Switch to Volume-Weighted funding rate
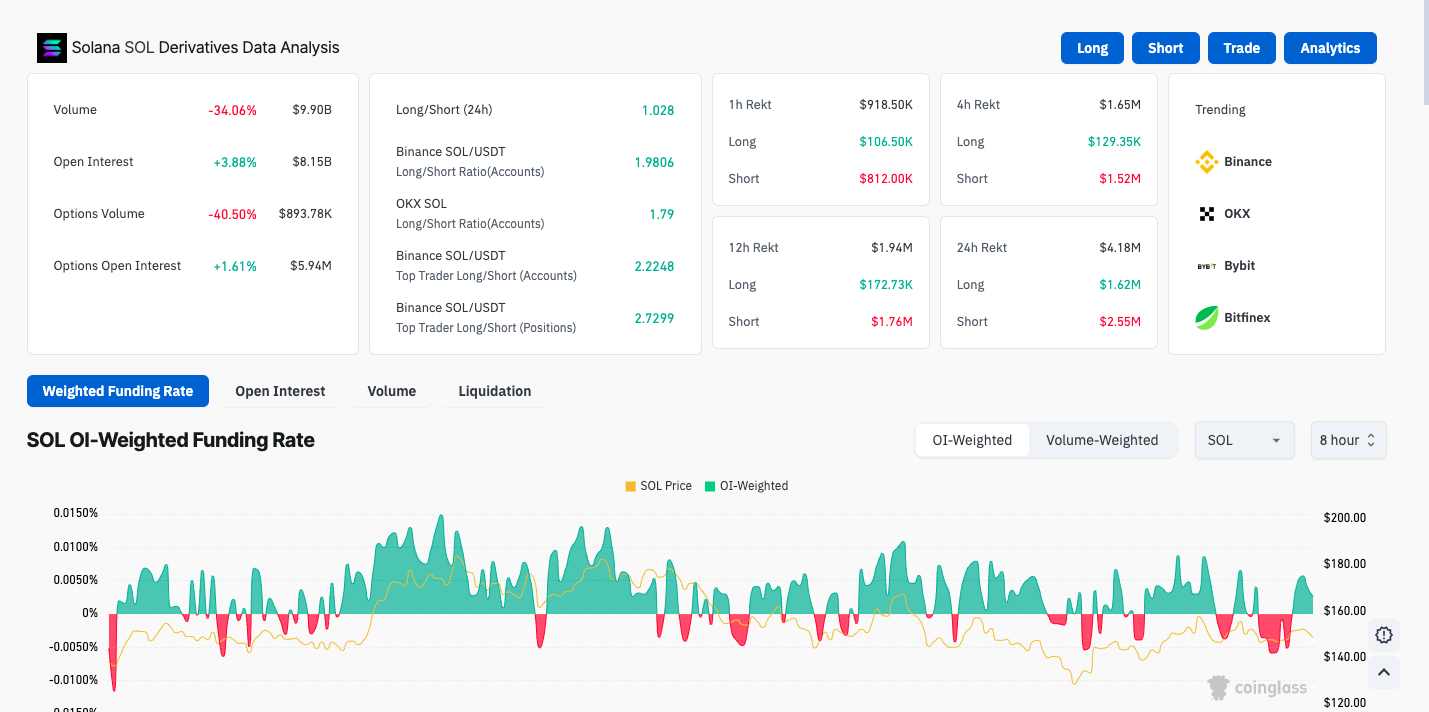This screenshot has width=1429, height=712. [1101, 440]
